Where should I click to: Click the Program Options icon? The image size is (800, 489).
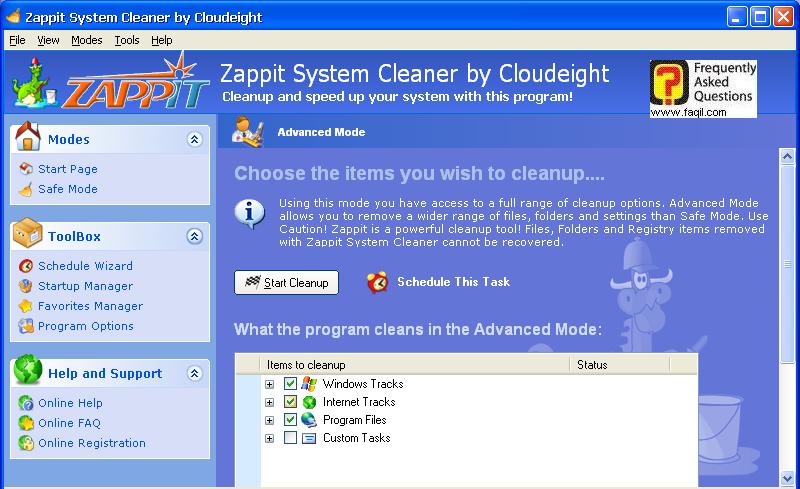coord(26,326)
